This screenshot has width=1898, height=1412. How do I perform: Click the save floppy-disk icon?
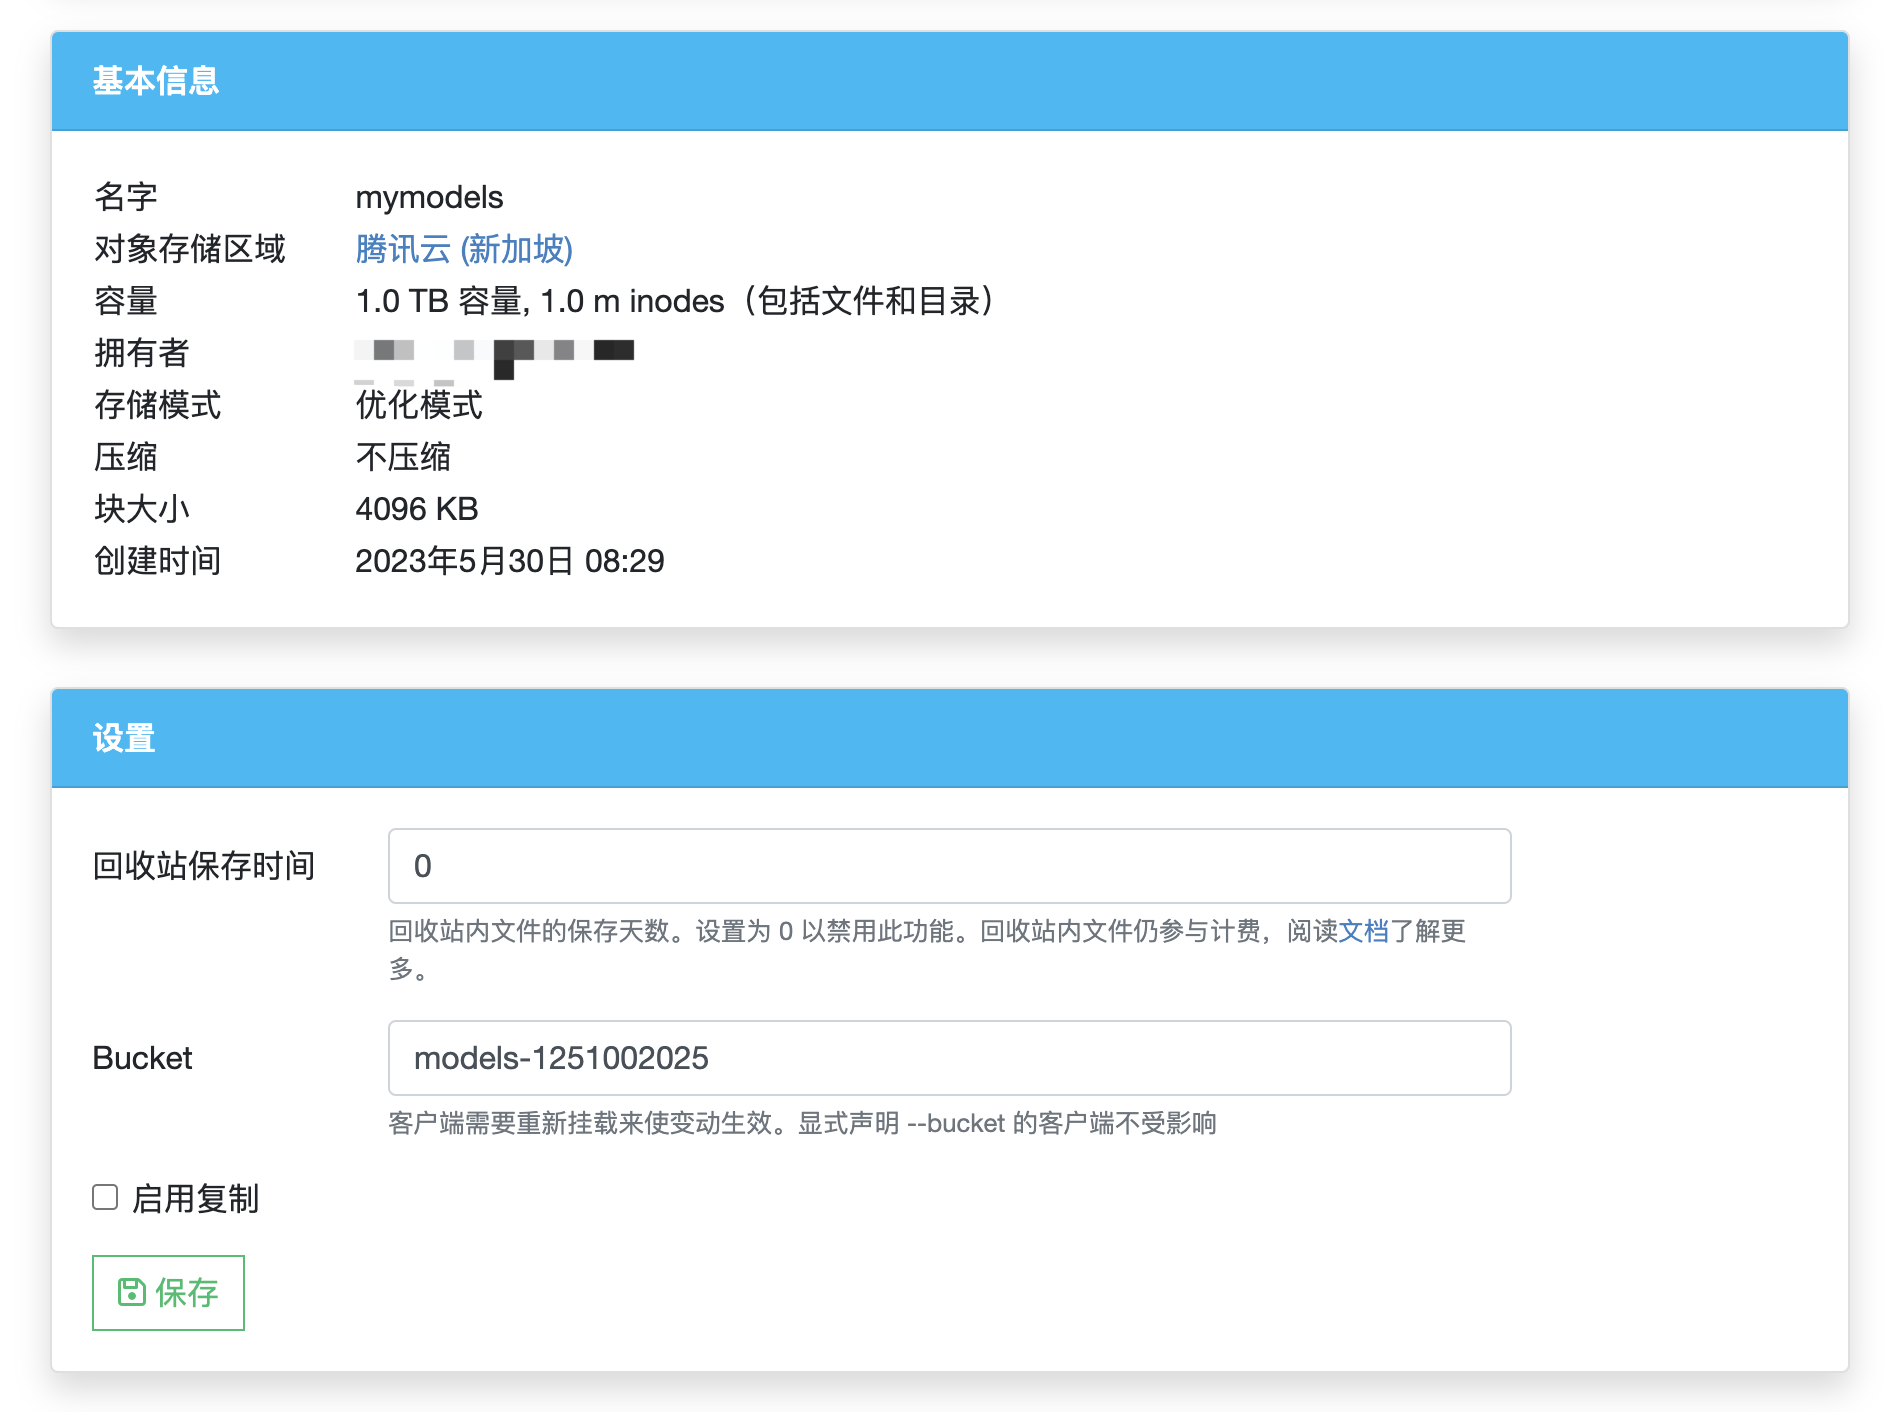pyautogui.click(x=131, y=1292)
